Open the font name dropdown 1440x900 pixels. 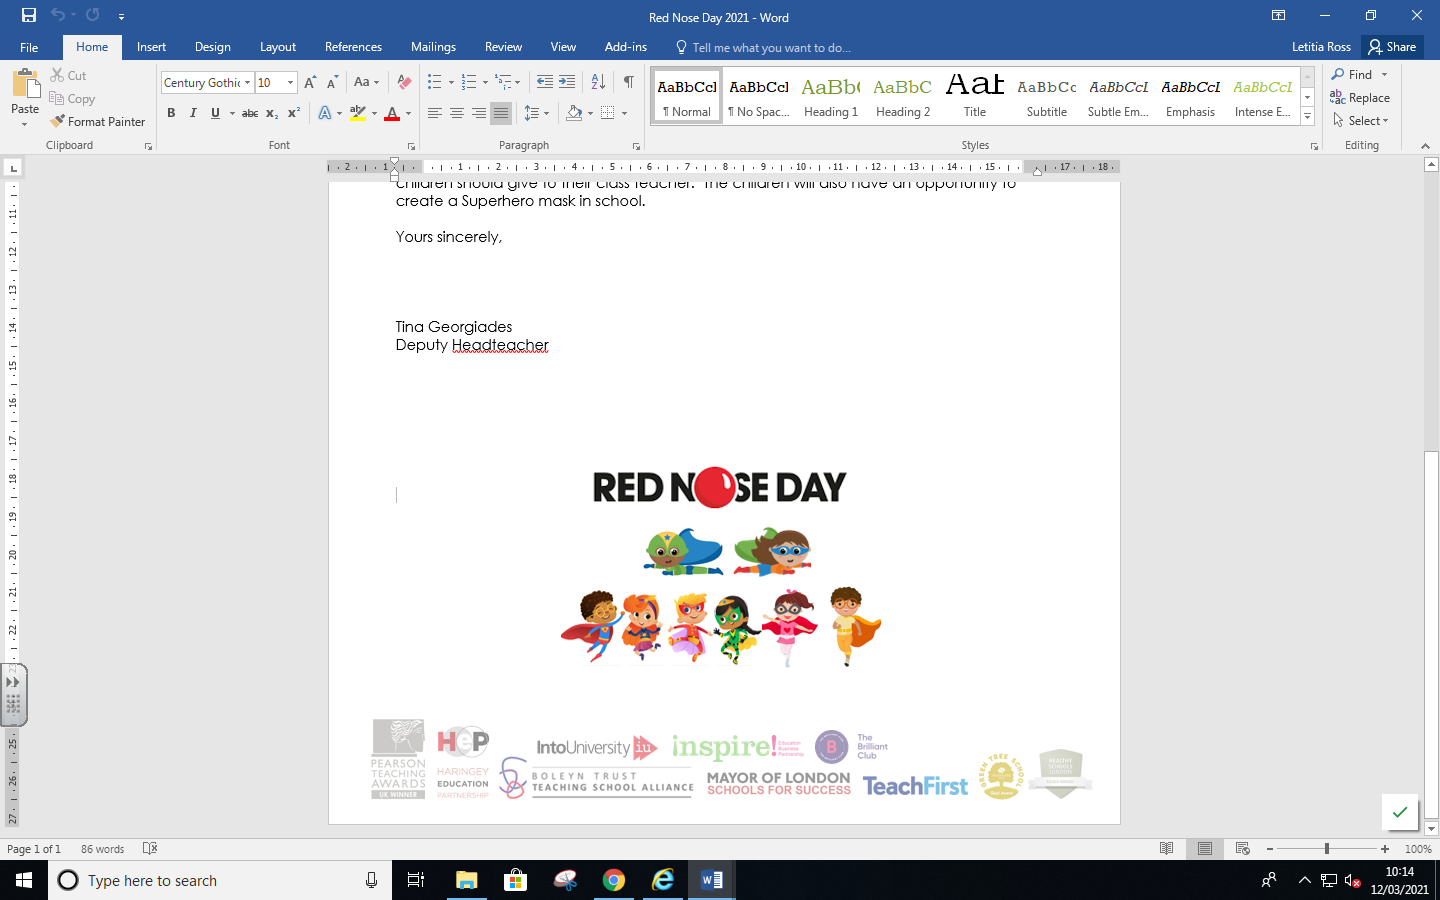(x=247, y=83)
